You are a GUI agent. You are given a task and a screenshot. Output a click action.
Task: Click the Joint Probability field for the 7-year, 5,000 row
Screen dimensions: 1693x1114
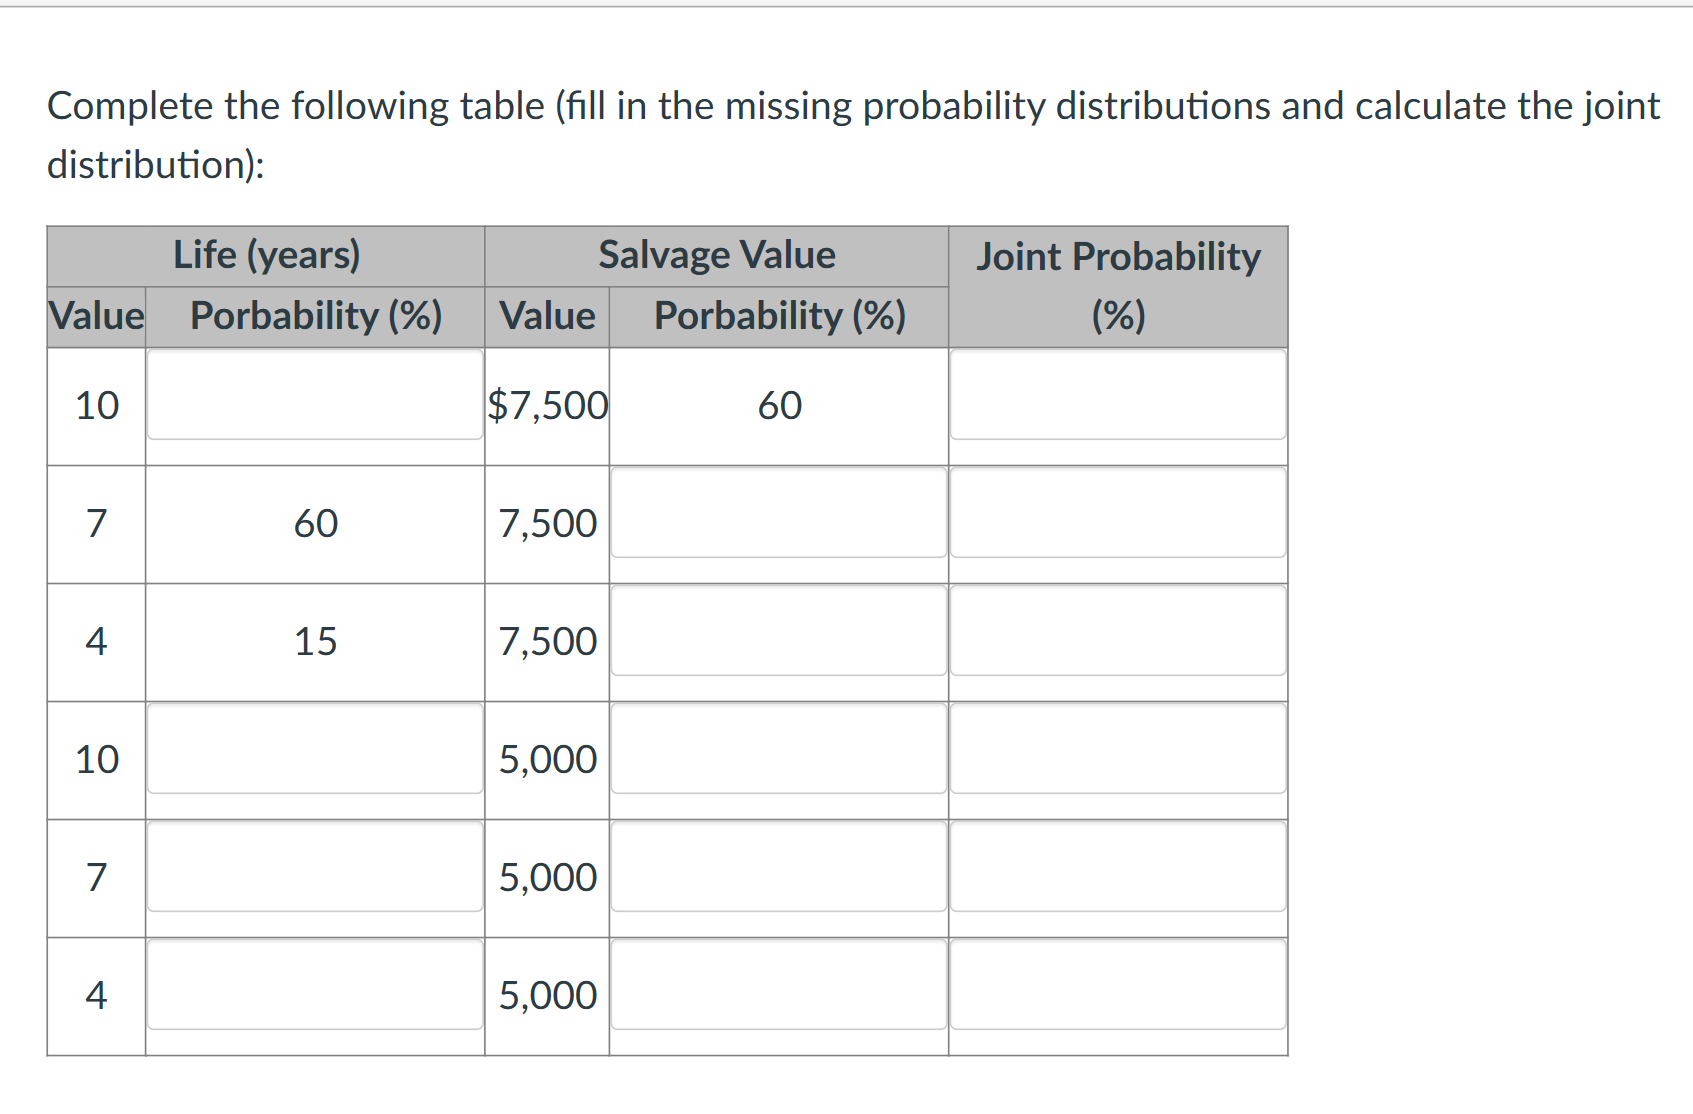[1117, 867]
